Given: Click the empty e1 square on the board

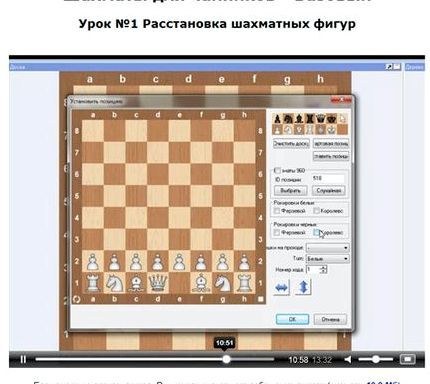Looking at the screenshot, I should (179, 283).
